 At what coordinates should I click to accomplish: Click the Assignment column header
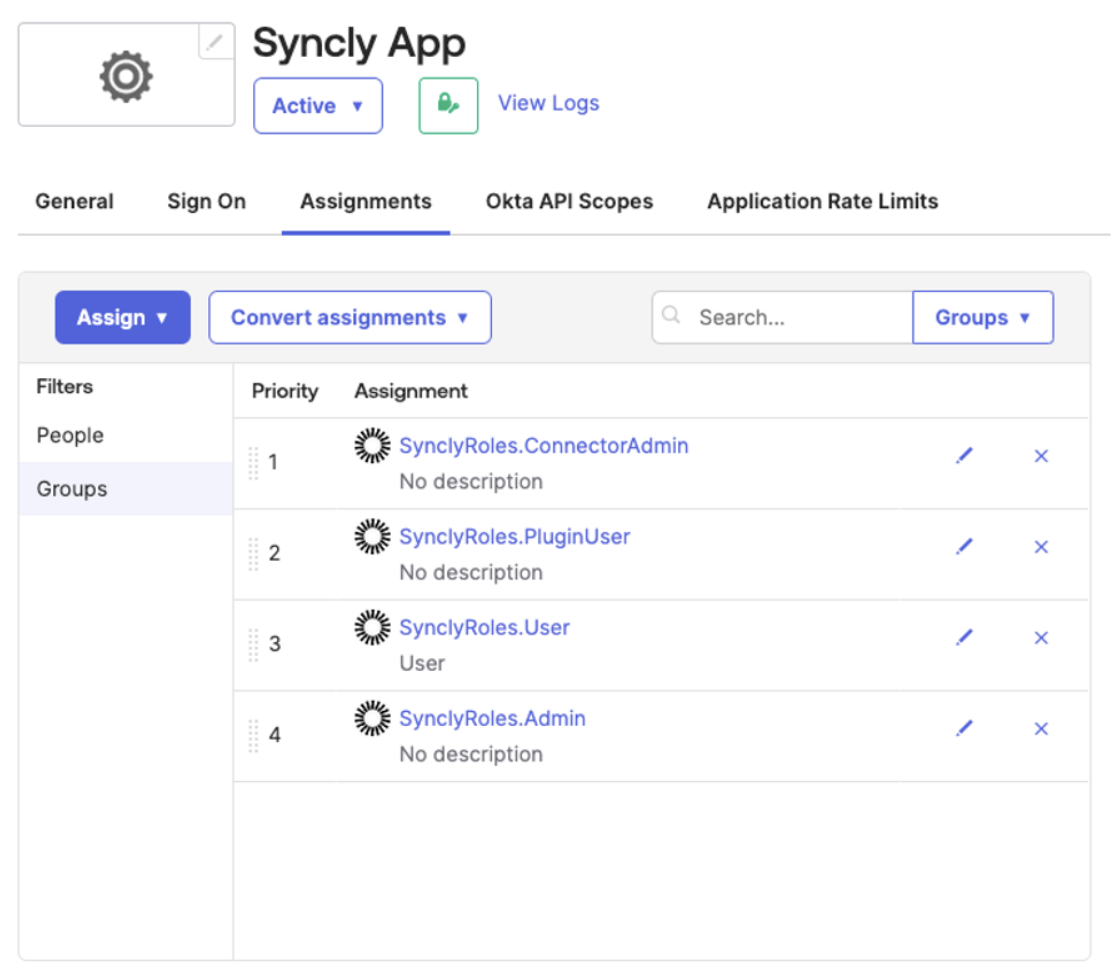411,391
